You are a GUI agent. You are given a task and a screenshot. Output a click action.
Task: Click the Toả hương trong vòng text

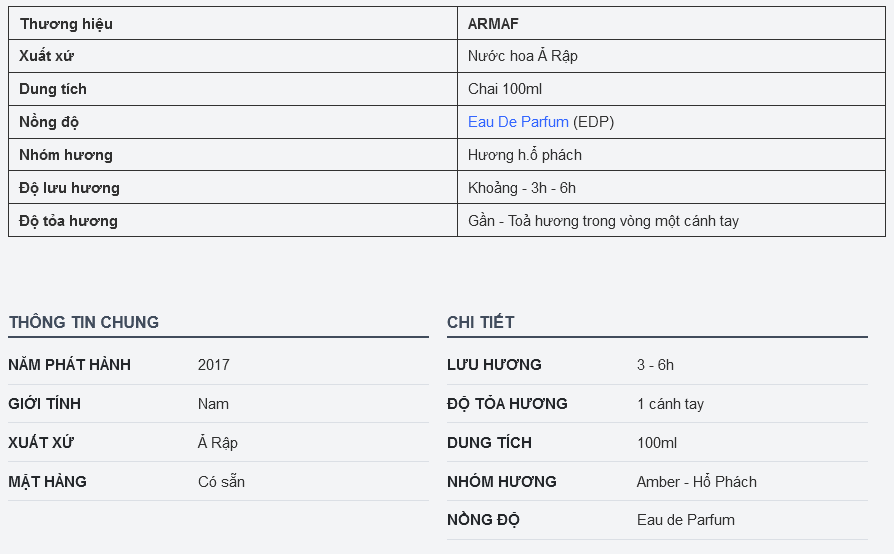click(579, 221)
